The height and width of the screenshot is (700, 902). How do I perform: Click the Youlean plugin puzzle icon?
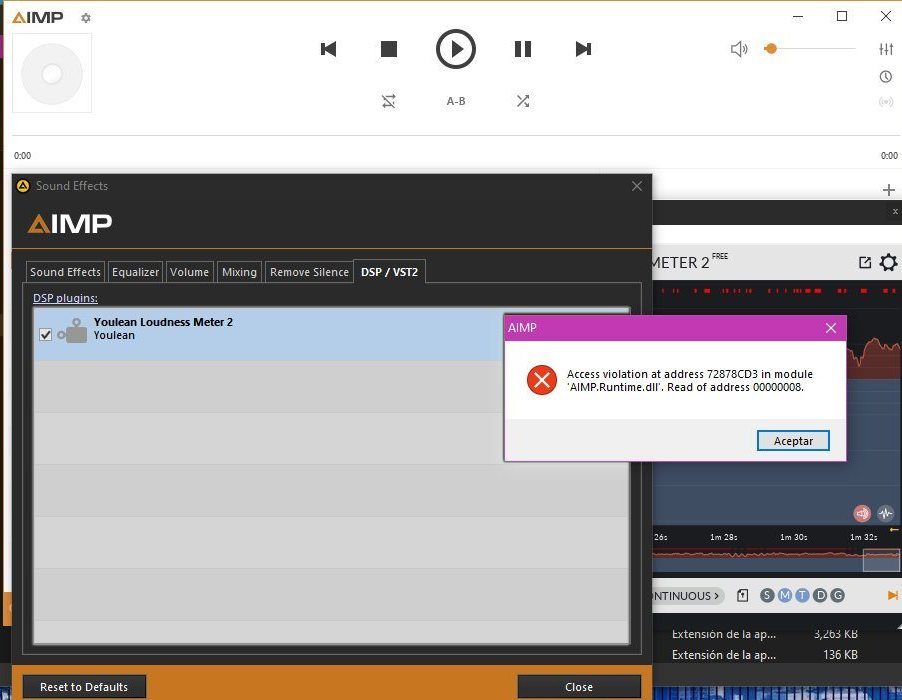[x=72, y=331]
